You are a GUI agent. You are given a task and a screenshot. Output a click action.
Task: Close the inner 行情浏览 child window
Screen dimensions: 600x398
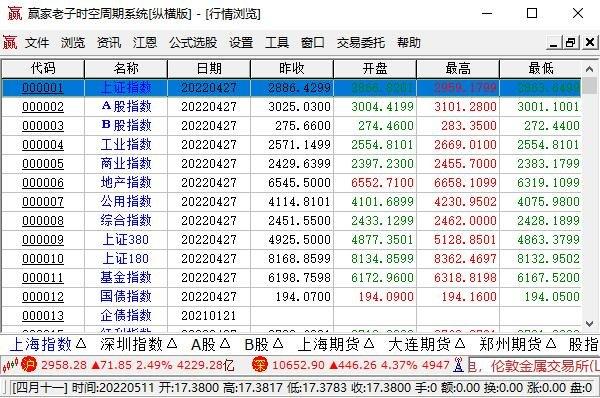click(x=590, y=42)
